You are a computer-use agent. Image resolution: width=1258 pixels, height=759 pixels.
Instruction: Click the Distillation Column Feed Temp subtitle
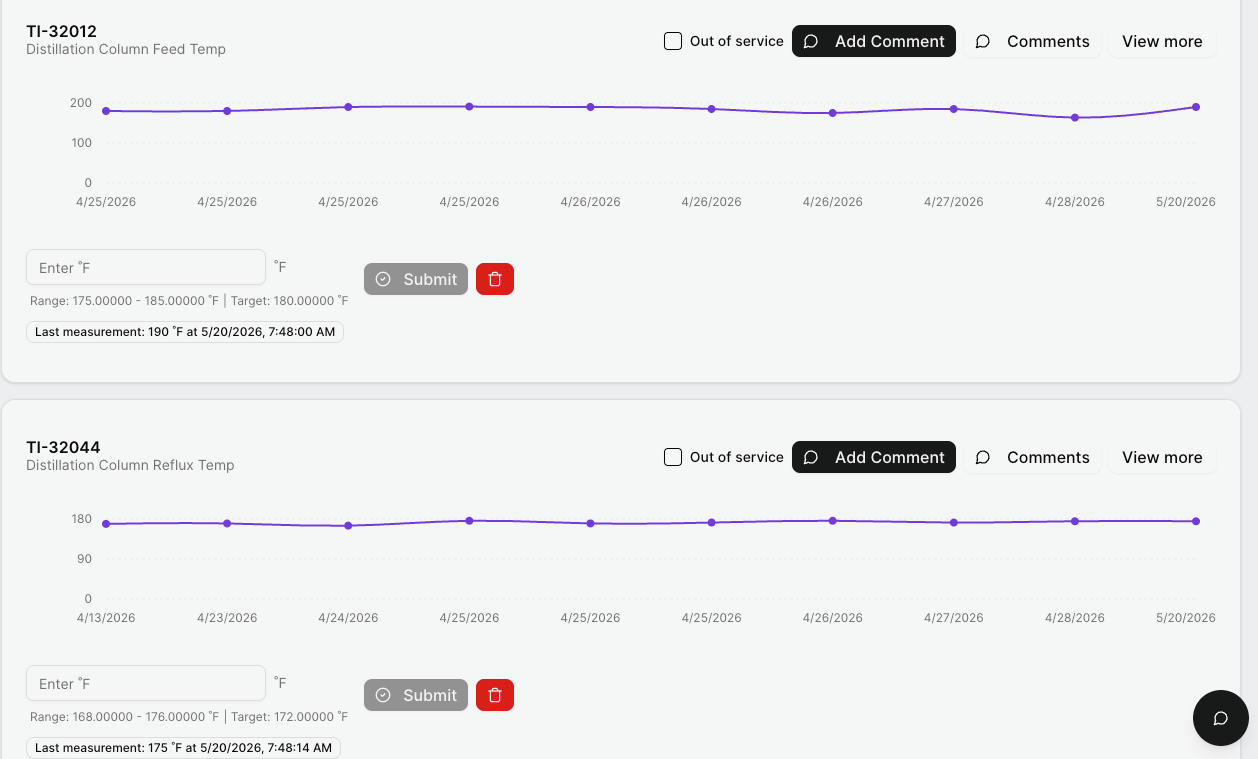pos(126,49)
